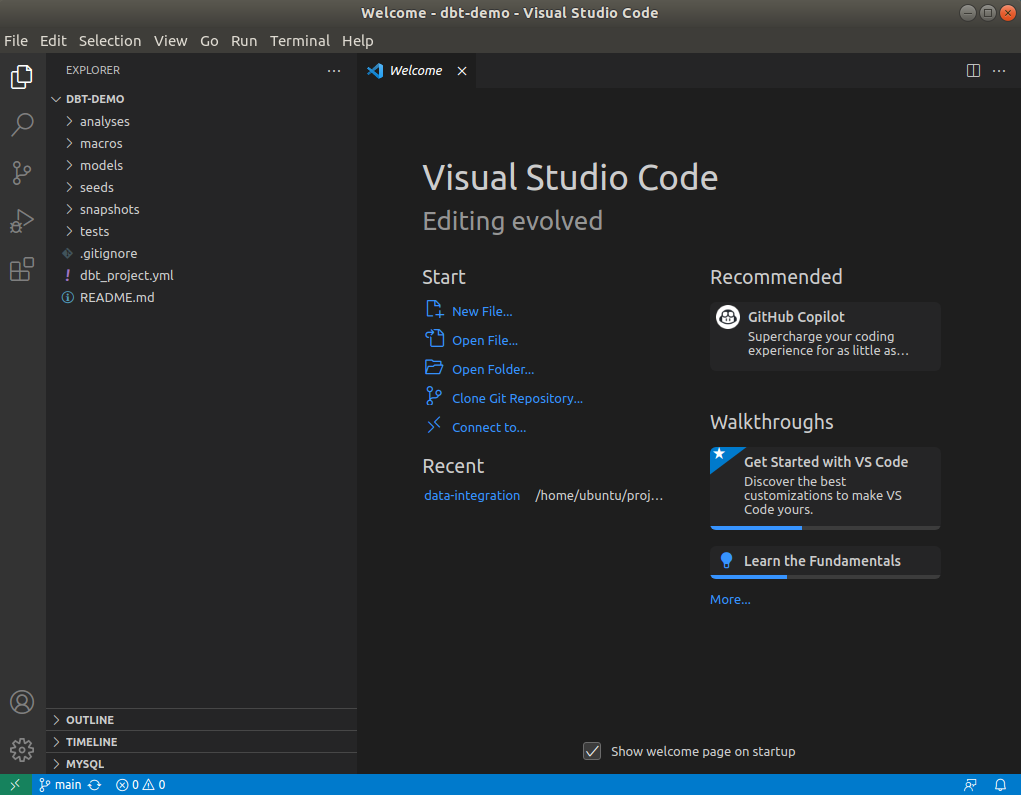Screen dimensions: 1021x795
Task: Open dbt_project.yml in the explorer
Action: pos(126,275)
